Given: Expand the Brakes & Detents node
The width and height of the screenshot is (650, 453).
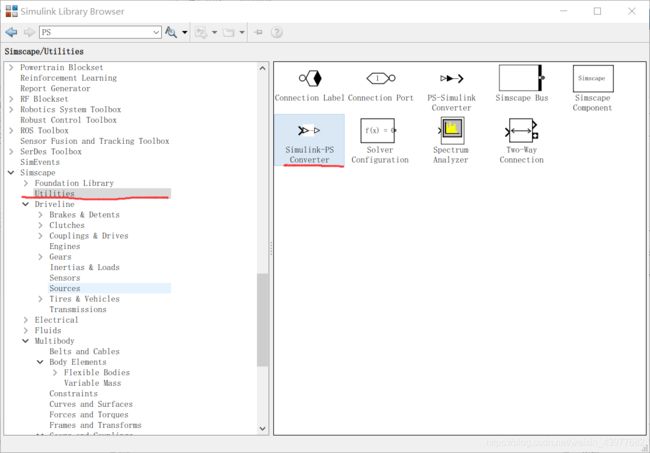Looking at the screenshot, I should tap(40, 214).
